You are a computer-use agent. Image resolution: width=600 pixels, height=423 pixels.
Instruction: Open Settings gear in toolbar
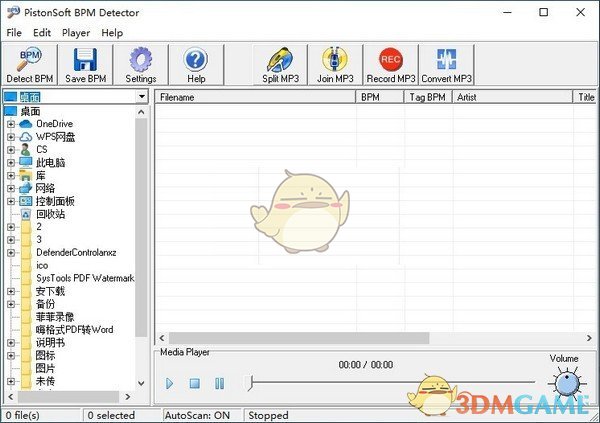coord(141,65)
